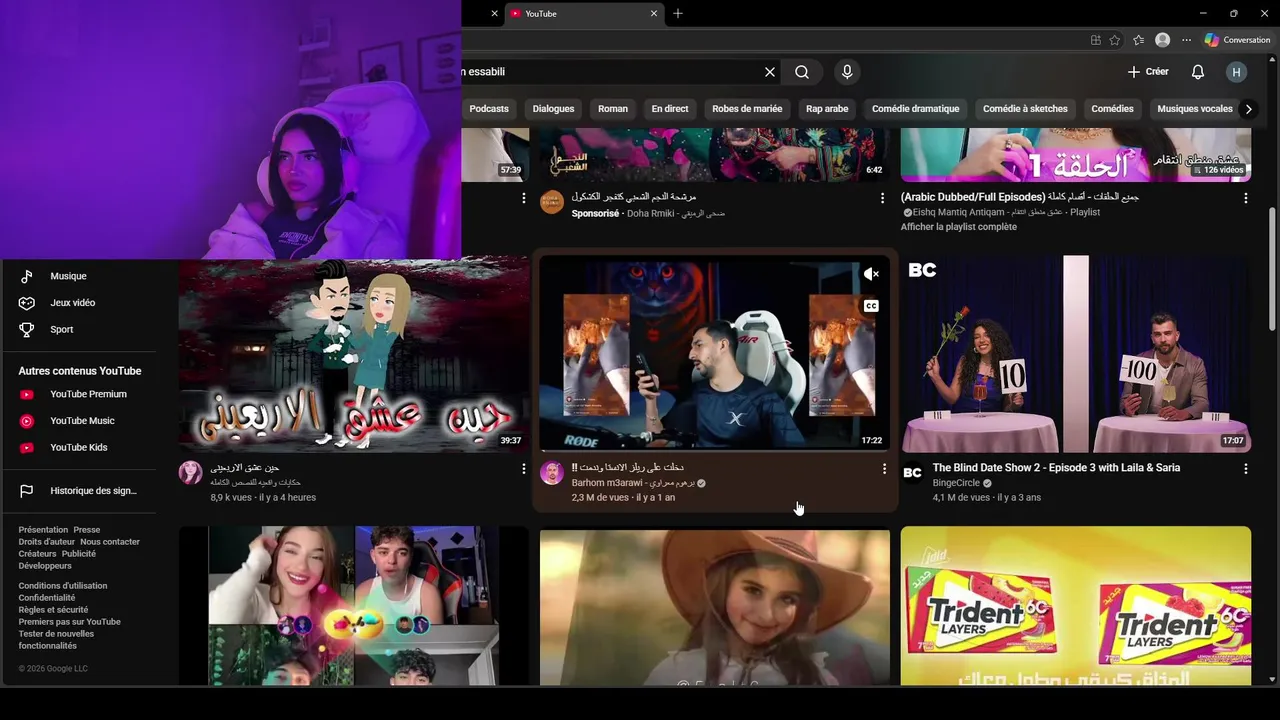Open the browser Conversation button
This screenshot has width=1280, height=720.
coord(1238,40)
